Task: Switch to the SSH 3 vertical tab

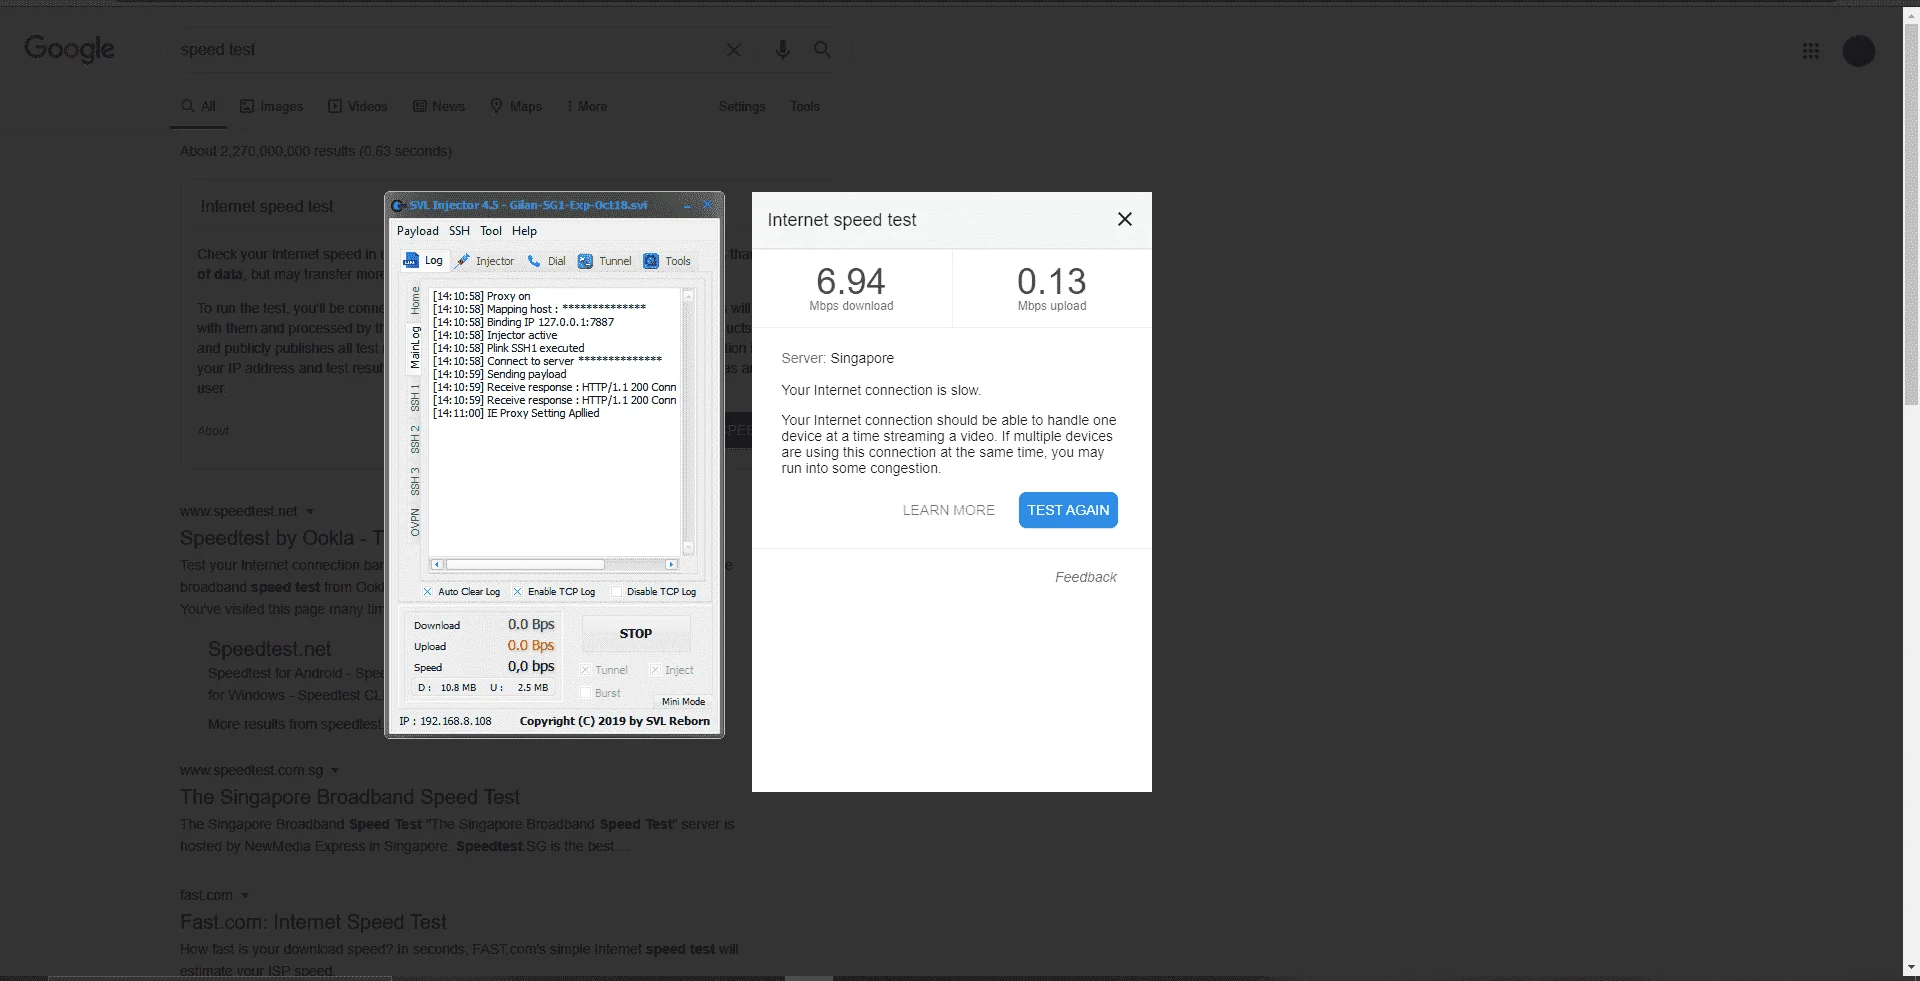Action: point(415,482)
